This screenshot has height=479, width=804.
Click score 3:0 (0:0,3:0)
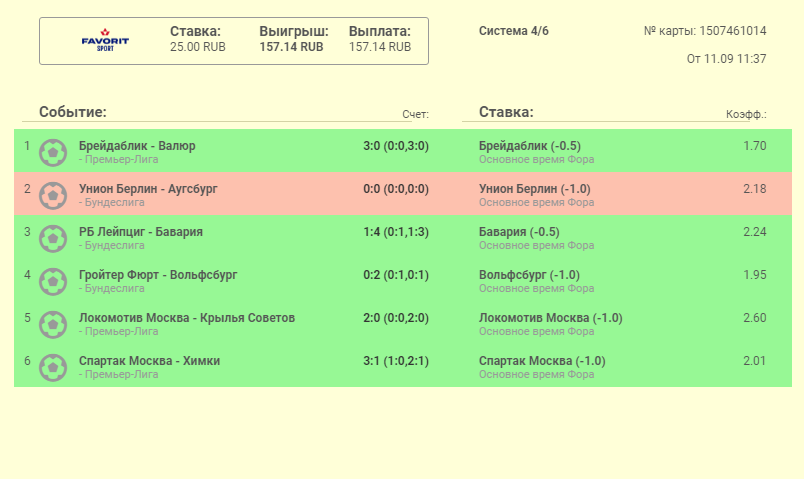click(396, 146)
